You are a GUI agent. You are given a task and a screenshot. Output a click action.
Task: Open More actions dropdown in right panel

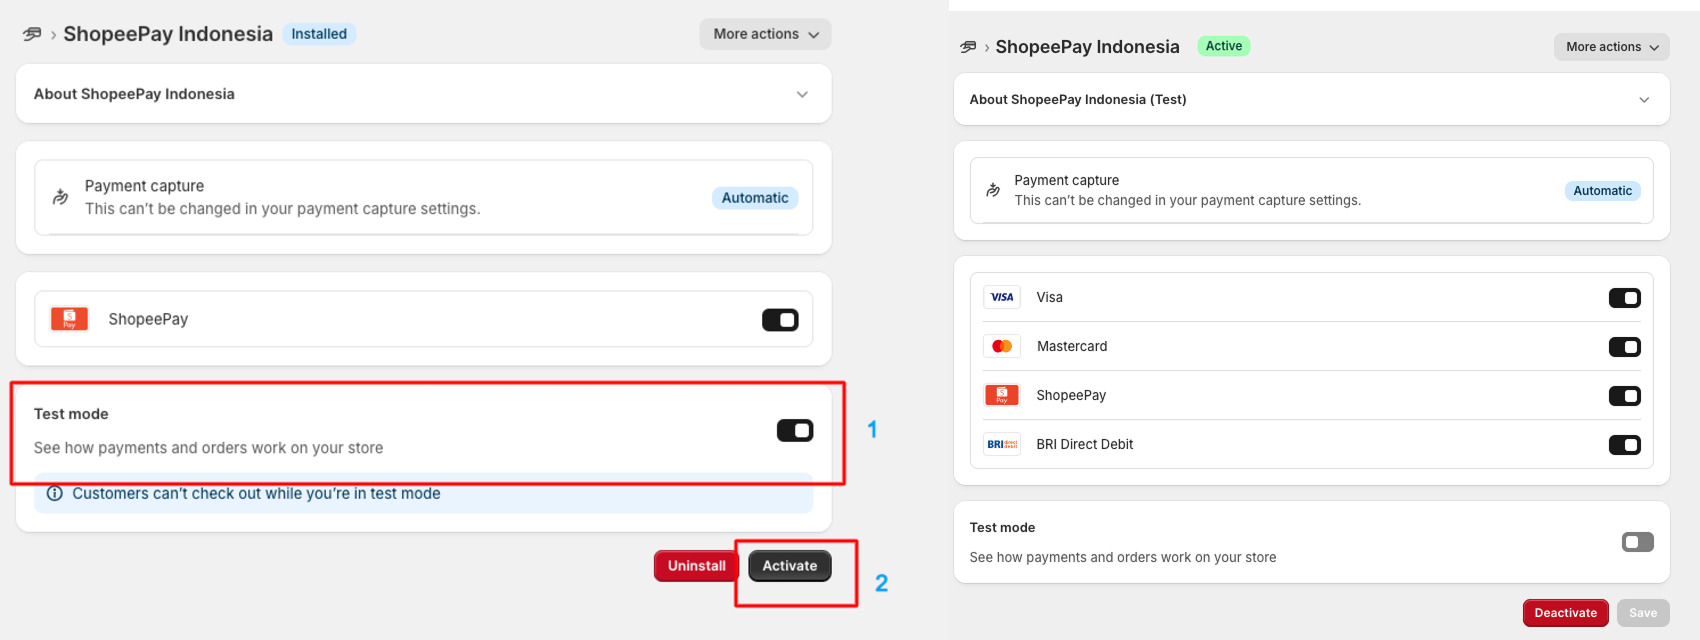point(1612,47)
